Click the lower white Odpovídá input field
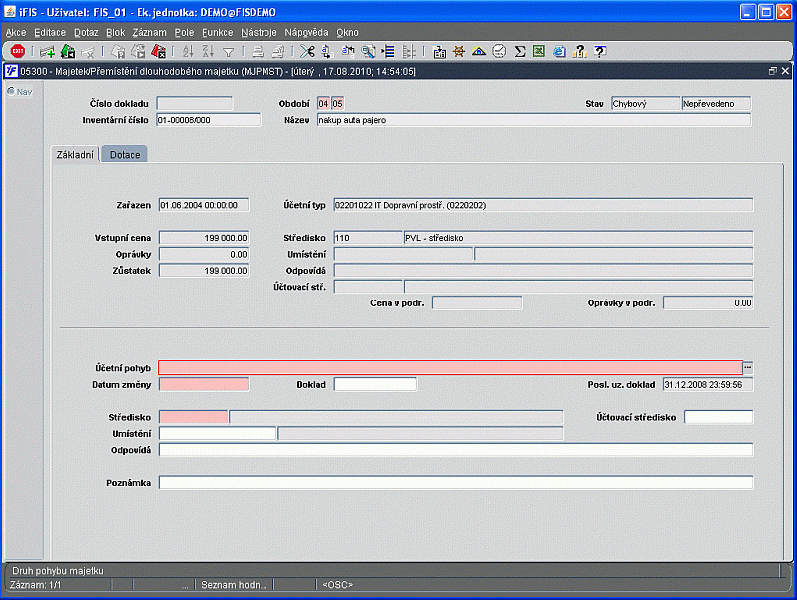Image resolution: width=797 pixels, height=600 pixels. (x=456, y=449)
